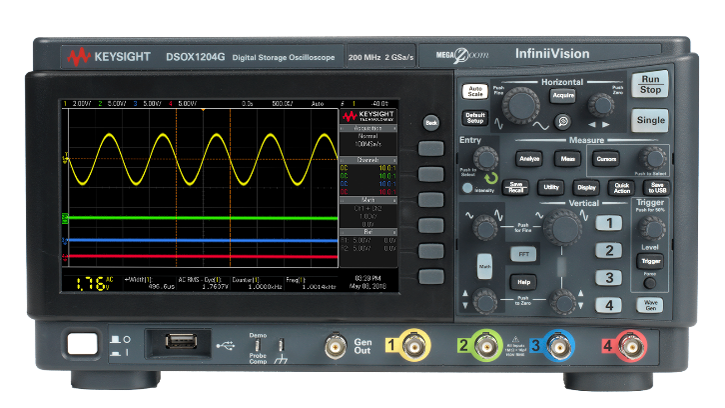
Task: Toggle channel 2 with its Vertical key
Action: click(608, 251)
